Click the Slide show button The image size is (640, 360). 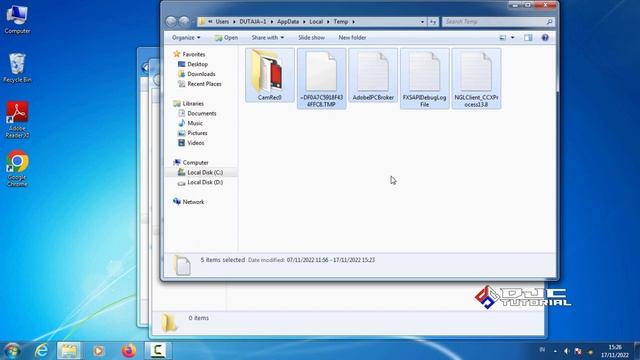(x=311, y=38)
